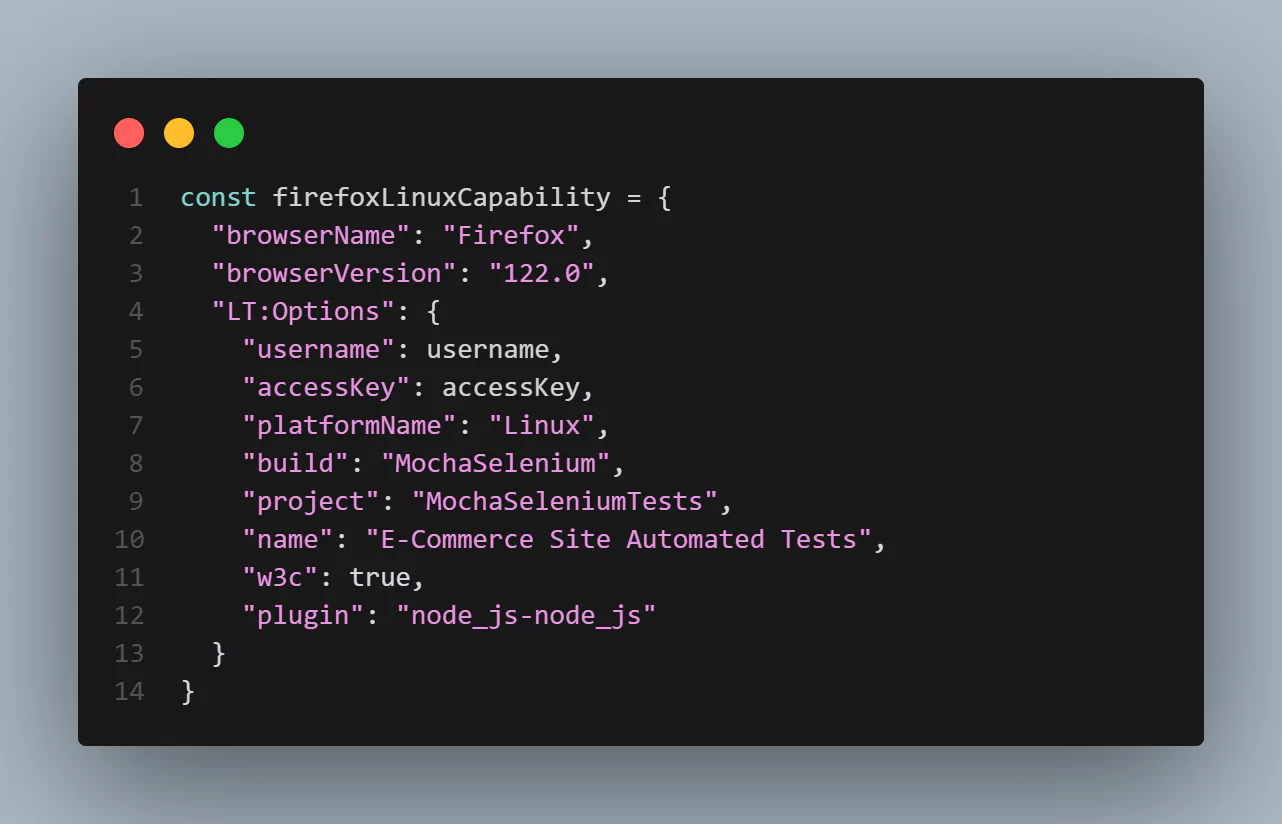The width and height of the screenshot is (1282, 824).
Task: Click the const keyword on line 1
Action: (x=218, y=197)
